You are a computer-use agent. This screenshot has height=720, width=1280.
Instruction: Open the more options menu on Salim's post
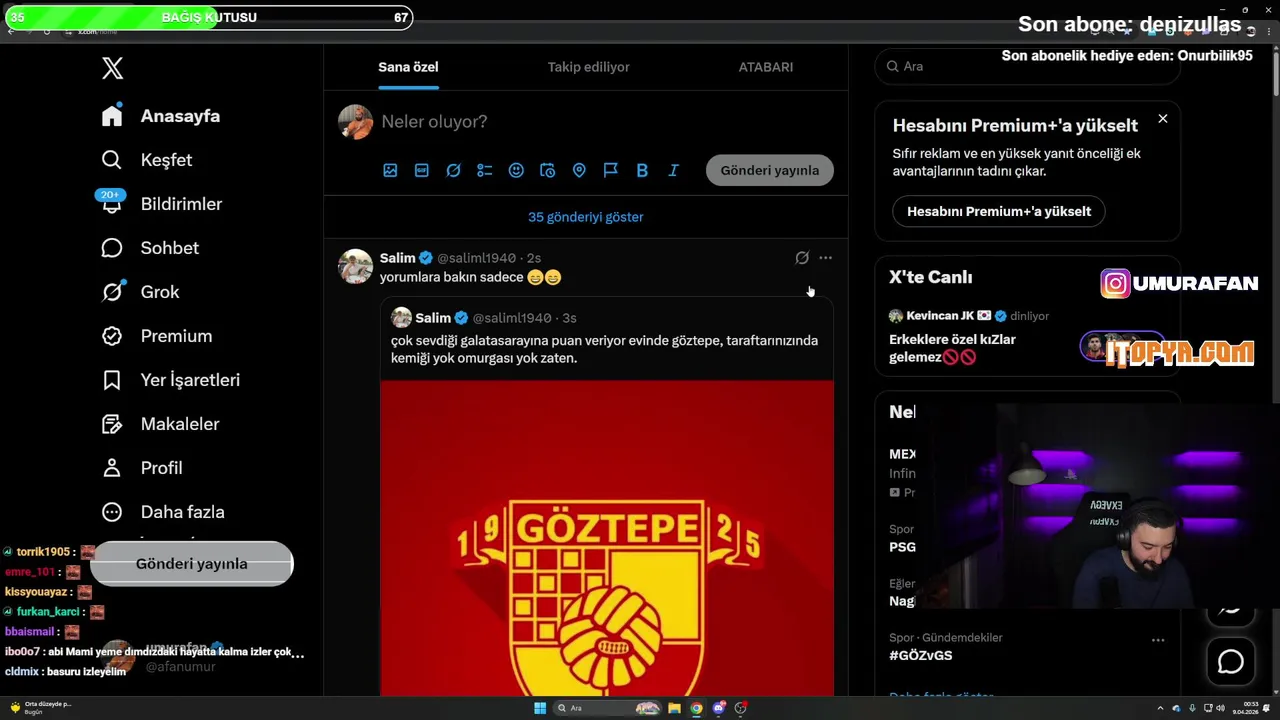coord(825,258)
